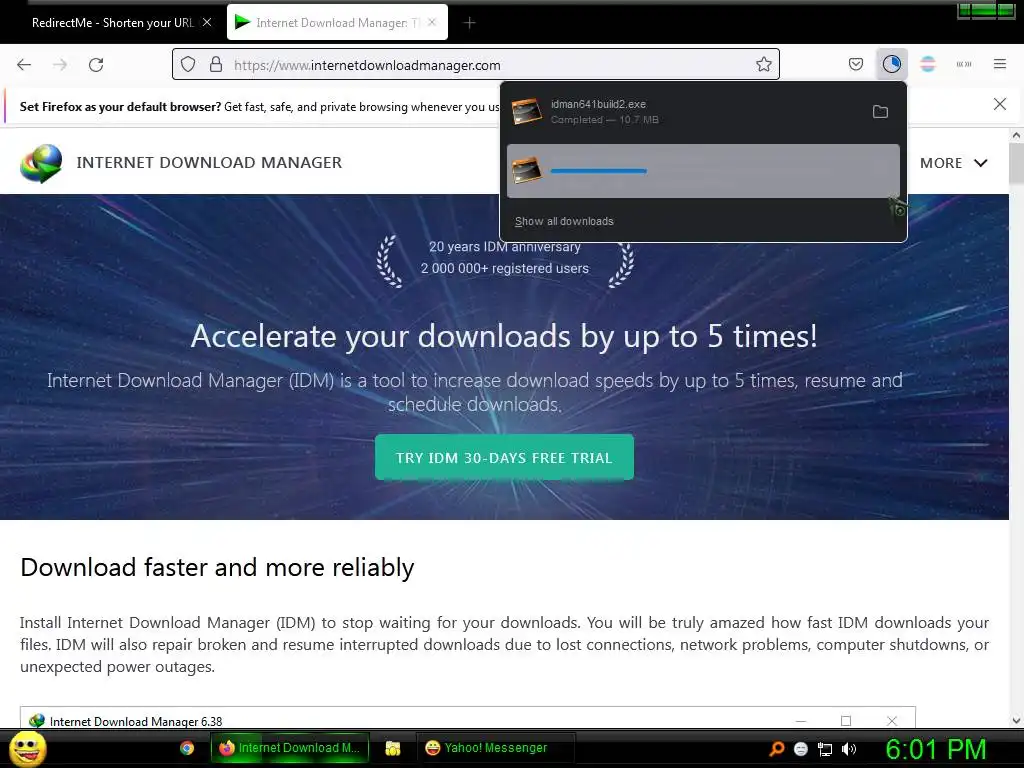Select the in-progress download entry
The height and width of the screenshot is (768, 1024).
pos(703,171)
